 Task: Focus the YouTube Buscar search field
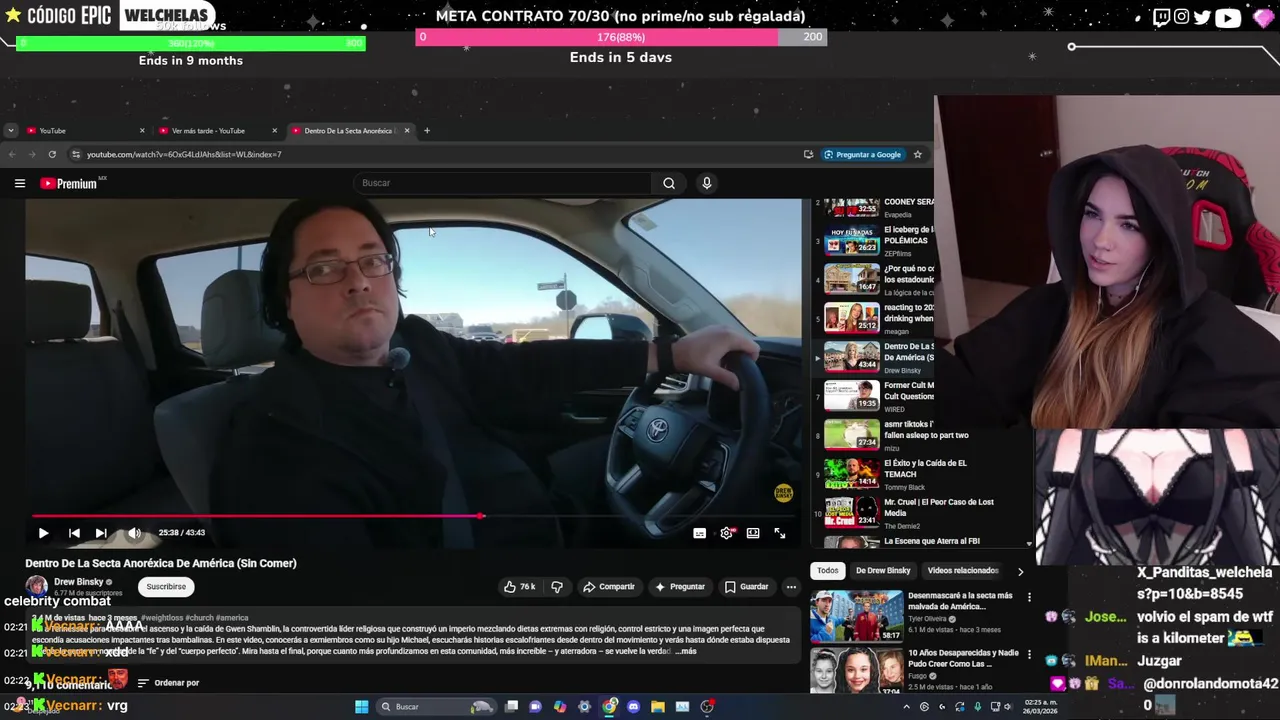(503, 183)
